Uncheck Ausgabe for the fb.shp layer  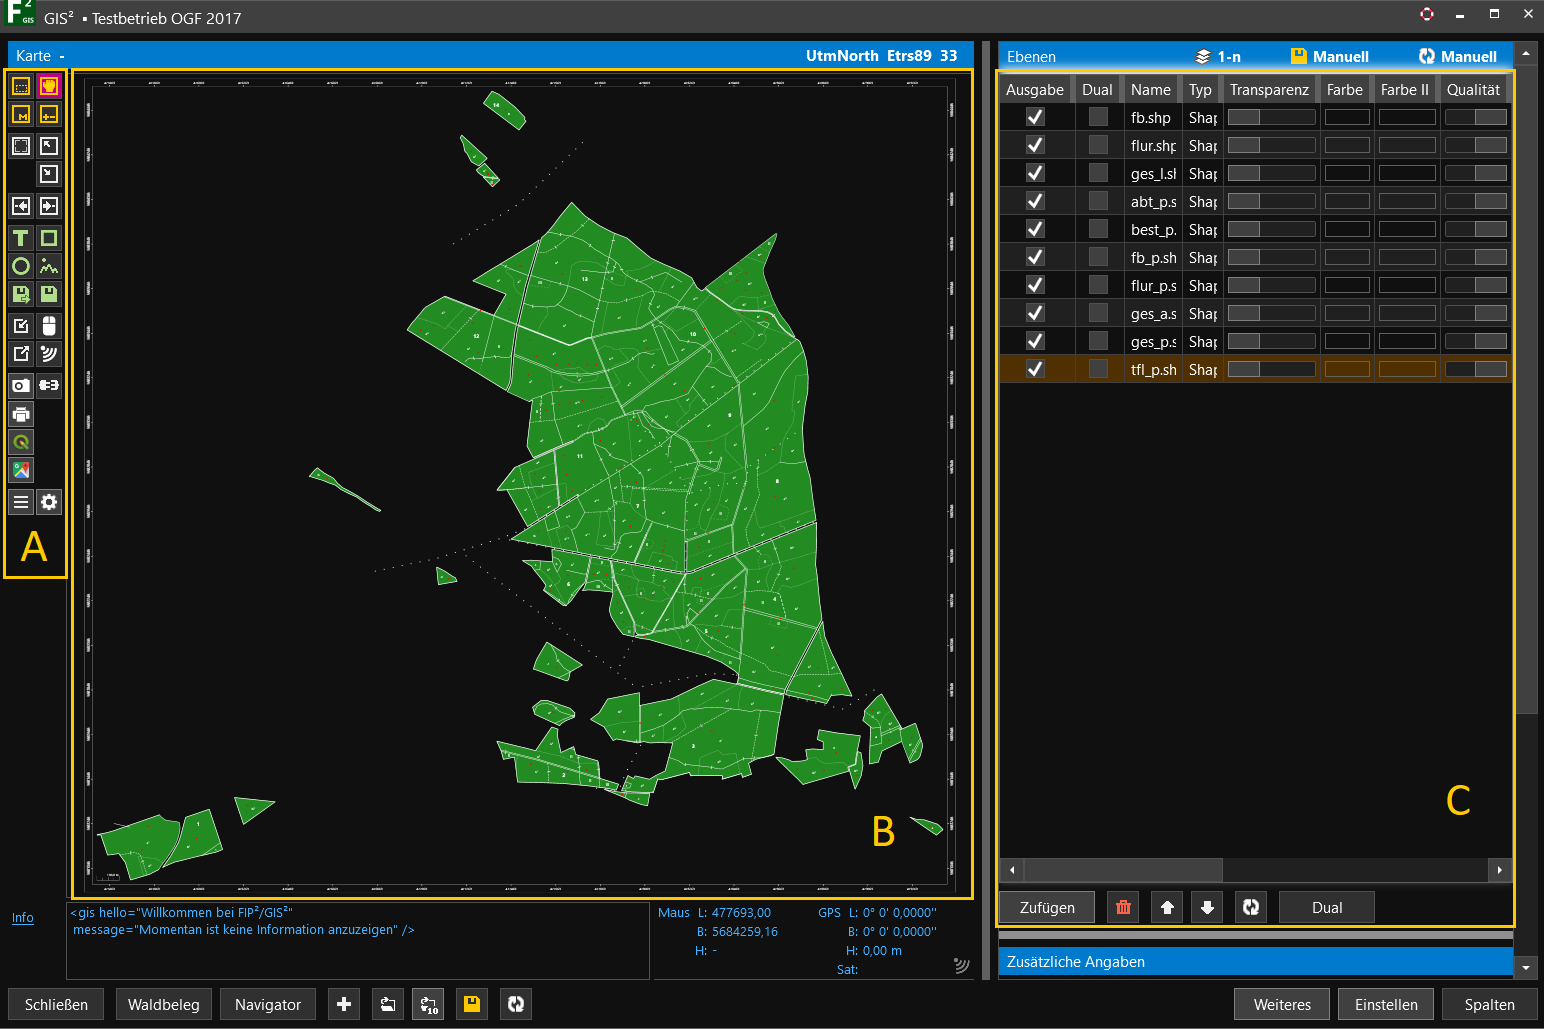pos(1035,117)
